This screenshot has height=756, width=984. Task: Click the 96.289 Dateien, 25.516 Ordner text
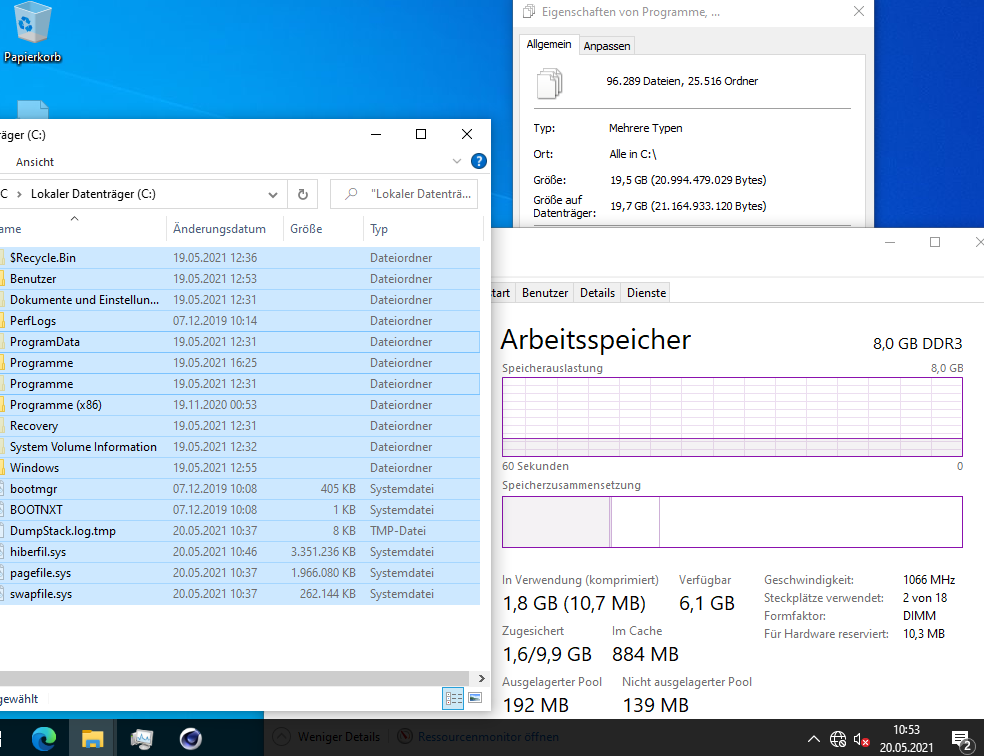point(682,81)
